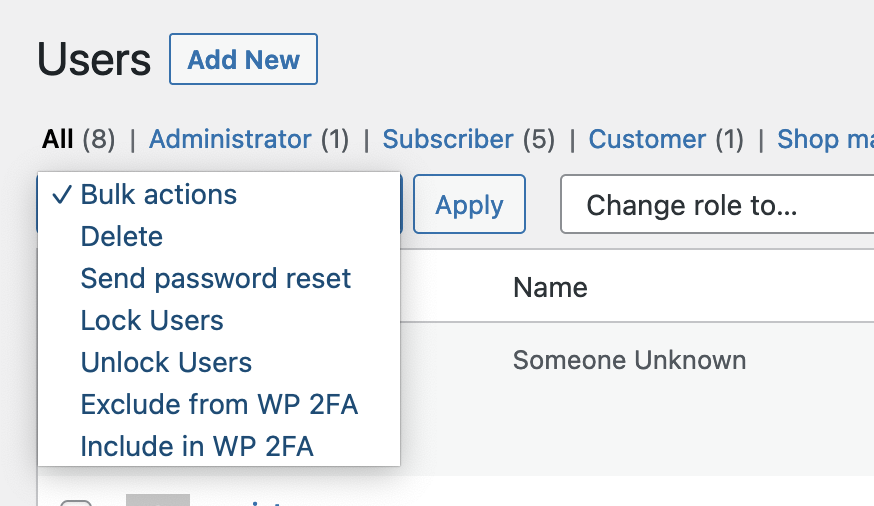Choose Include in WP 2FA option
The image size is (874, 506).
click(197, 447)
